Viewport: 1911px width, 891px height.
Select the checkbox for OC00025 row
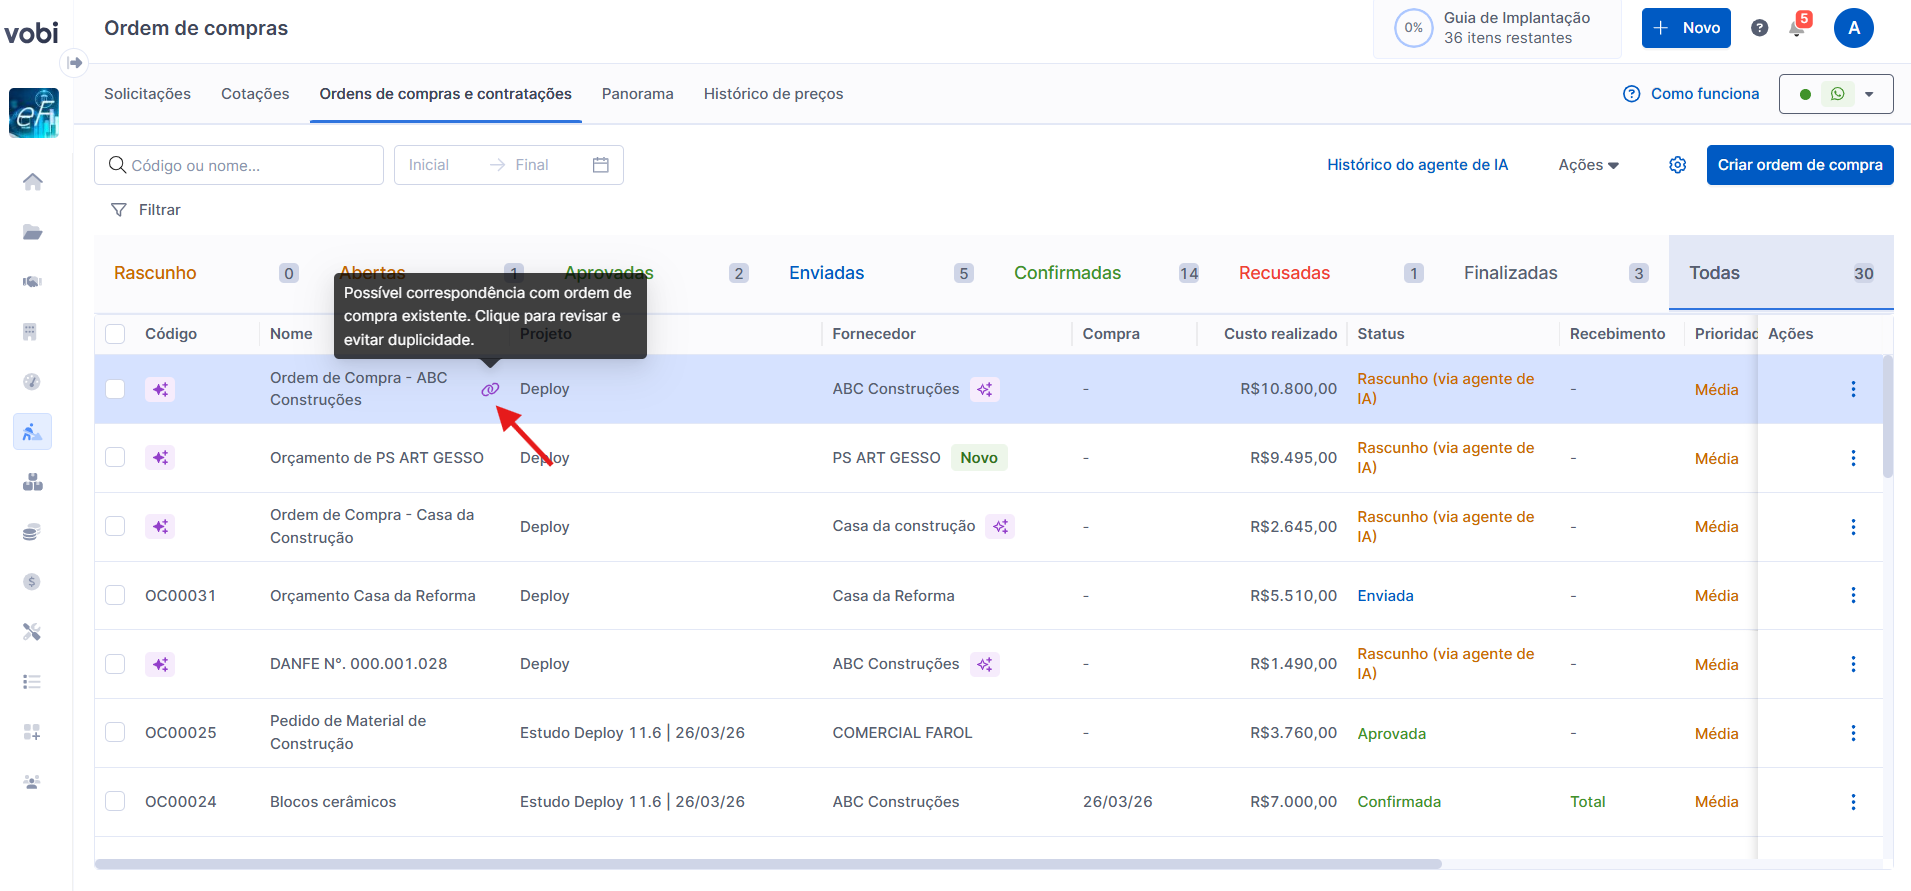click(116, 732)
